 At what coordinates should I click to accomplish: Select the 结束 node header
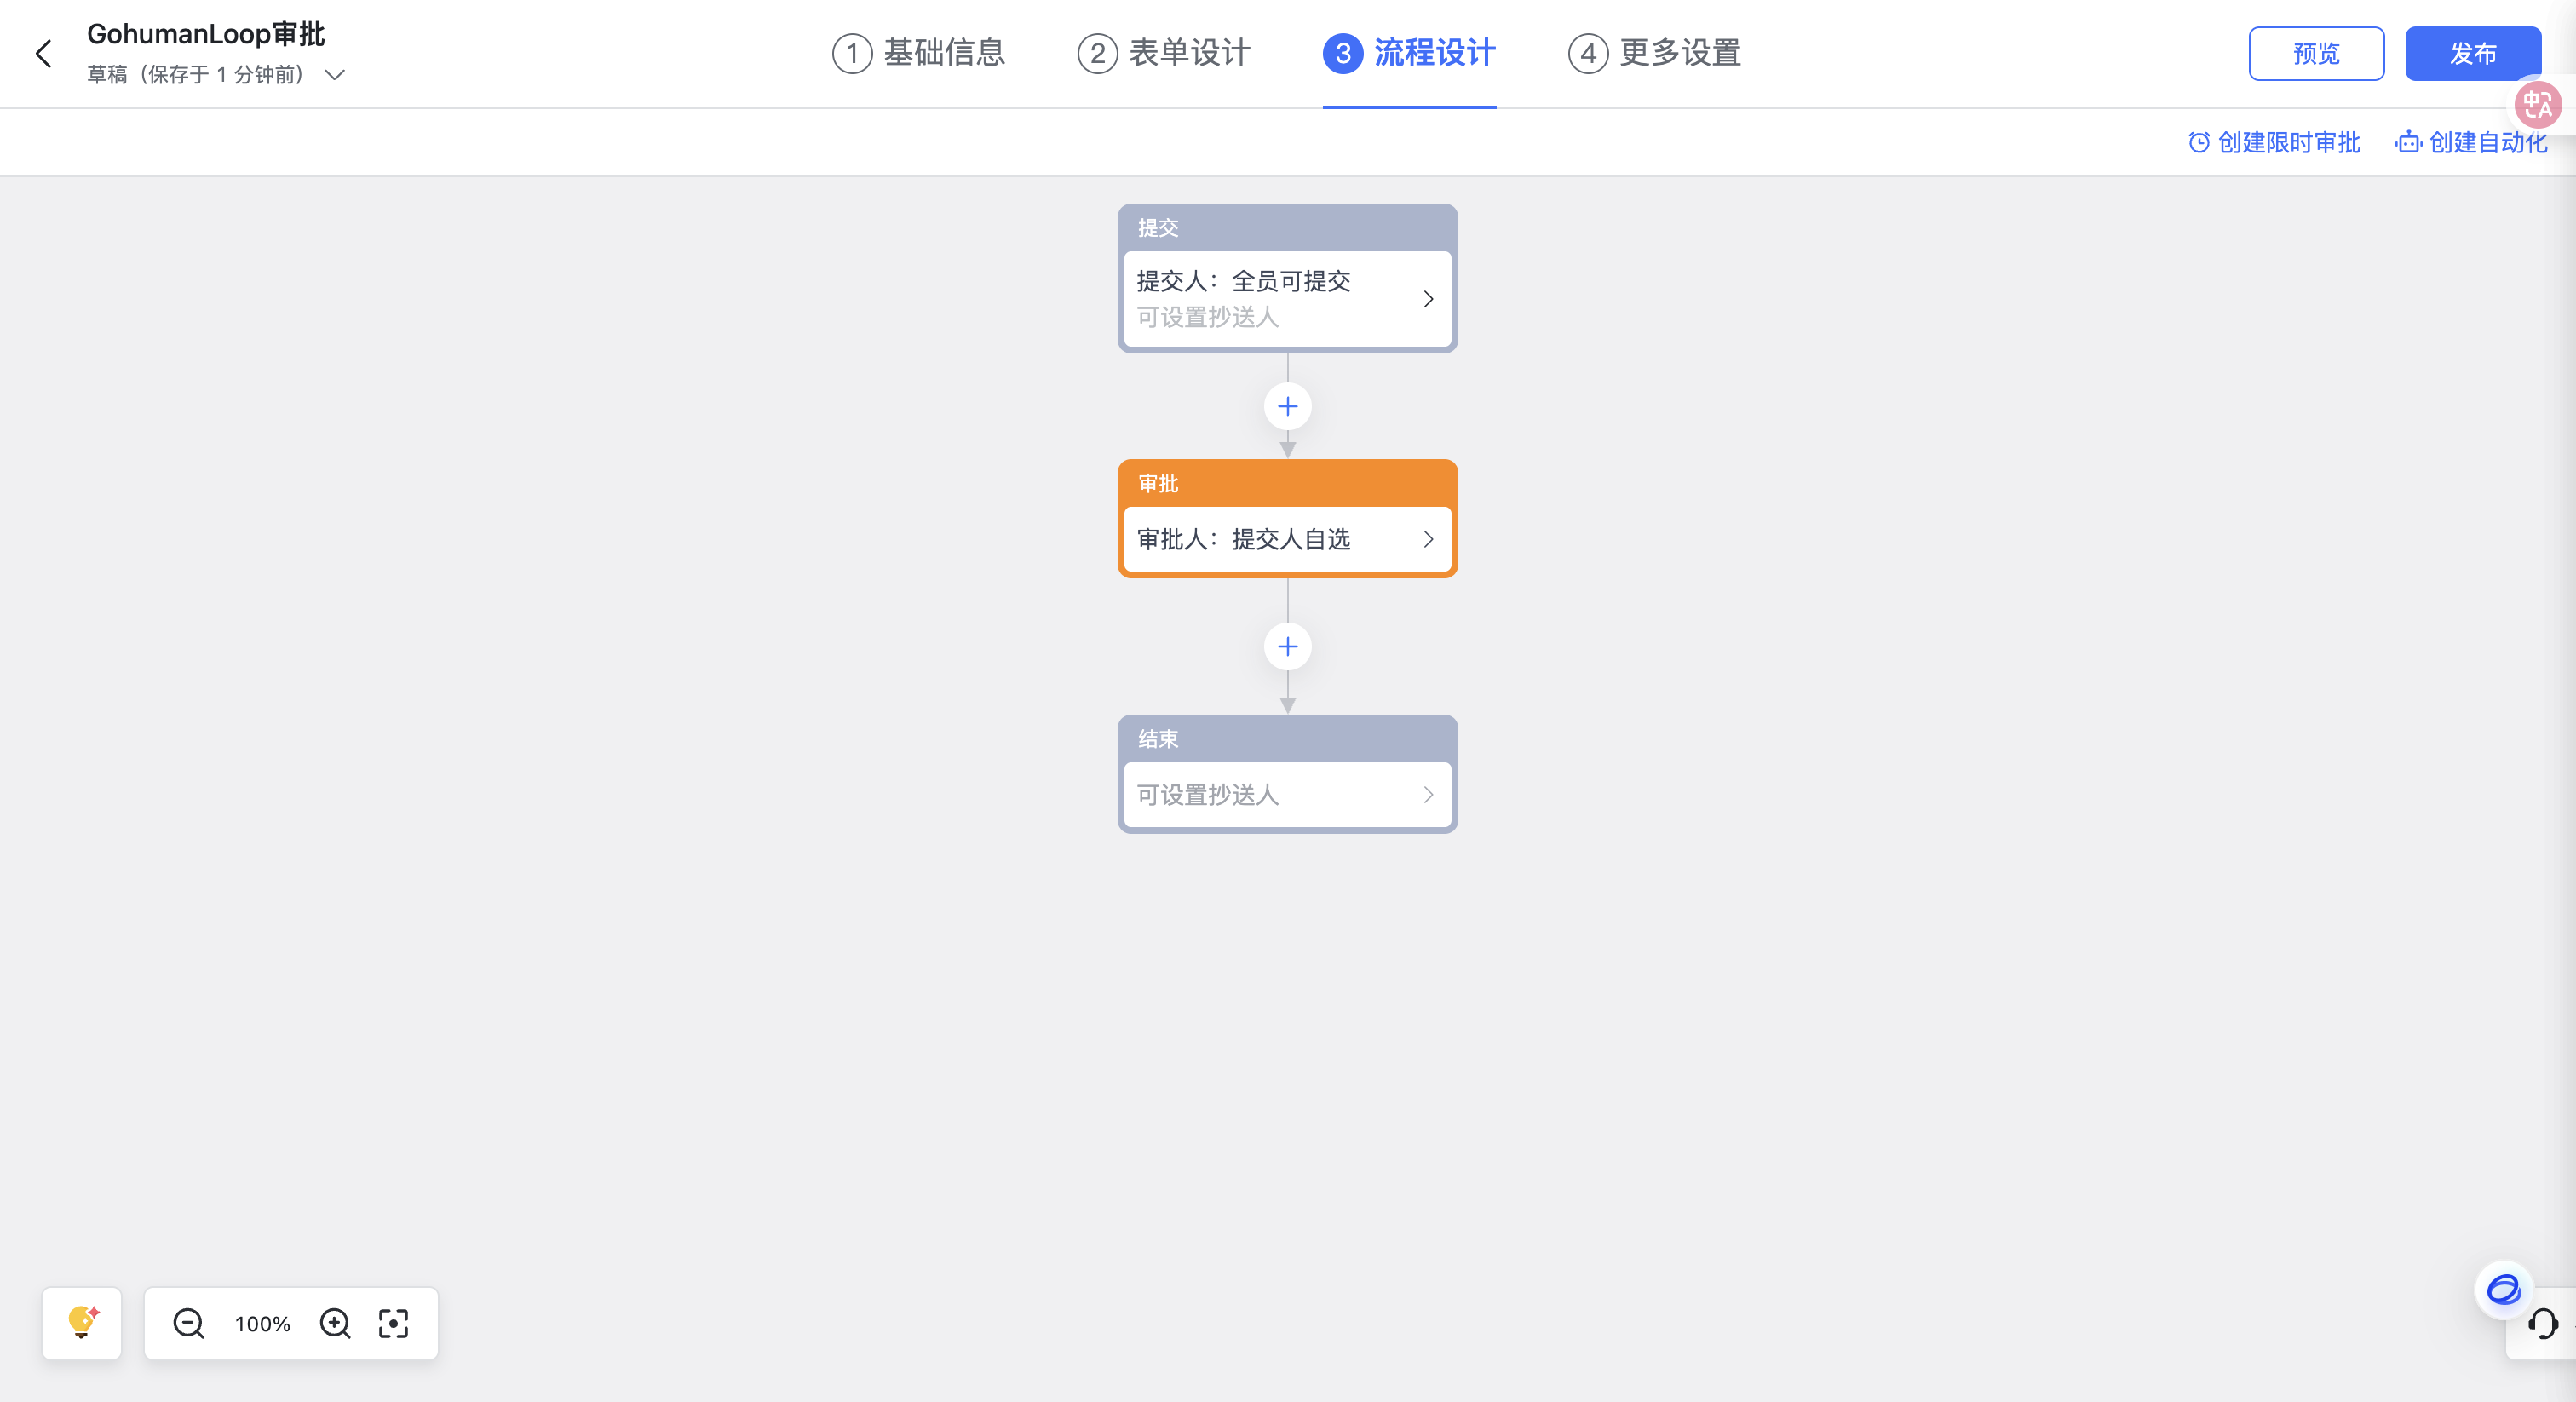1287,739
